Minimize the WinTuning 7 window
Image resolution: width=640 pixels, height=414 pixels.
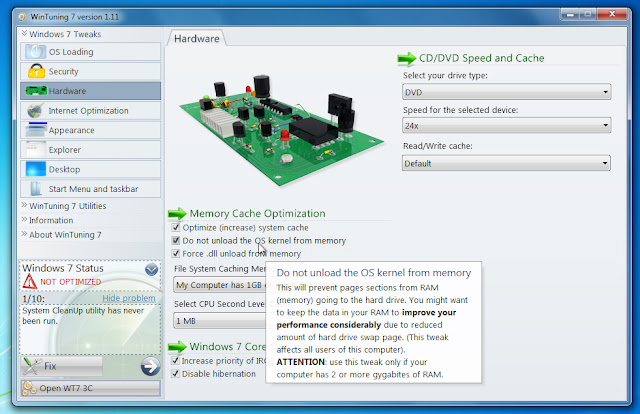pyautogui.click(x=570, y=14)
